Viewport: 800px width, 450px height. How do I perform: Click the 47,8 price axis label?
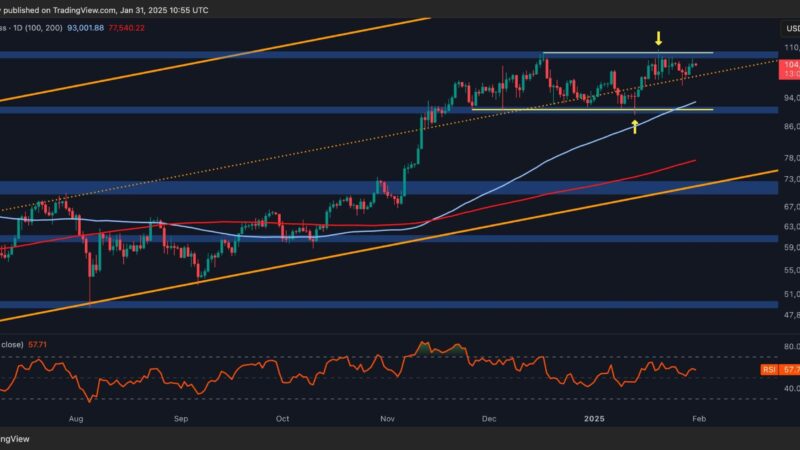(792, 315)
